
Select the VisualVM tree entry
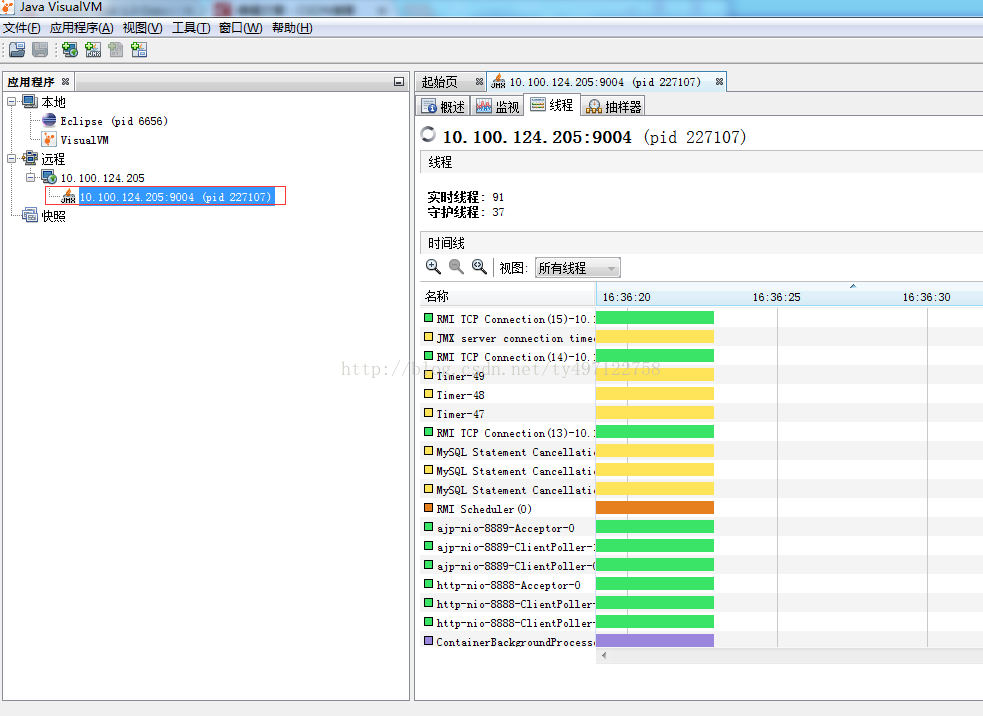point(85,140)
